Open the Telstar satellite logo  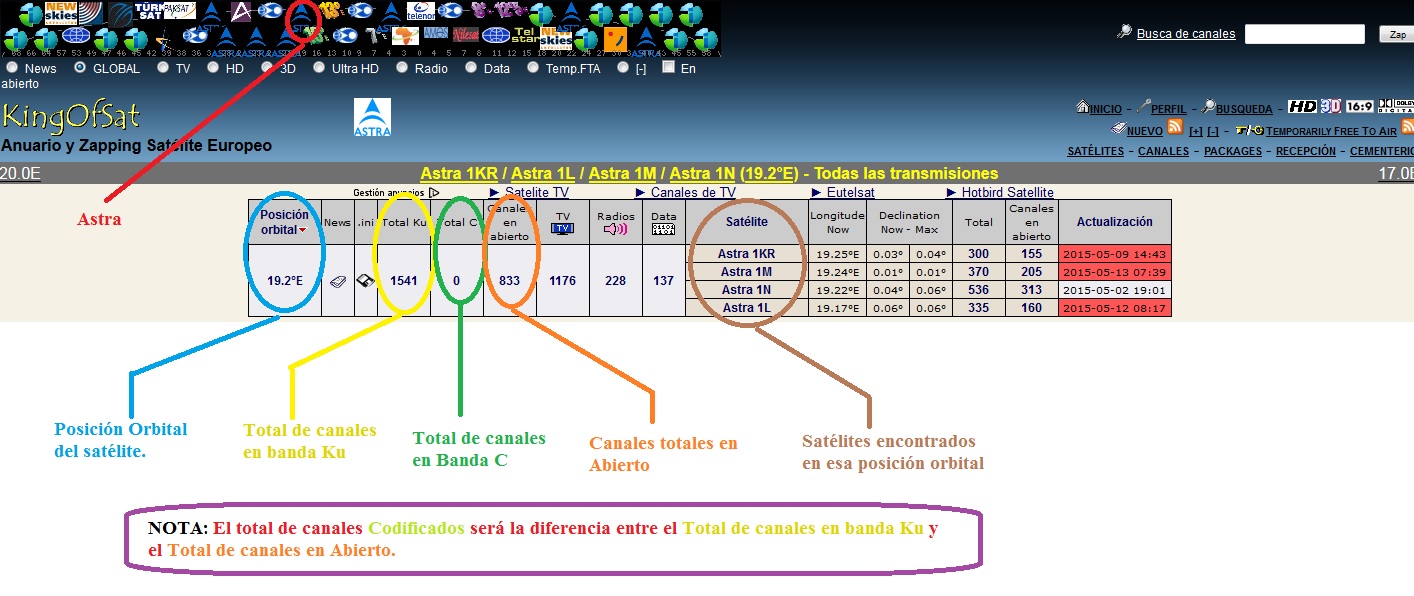[x=525, y=36]
